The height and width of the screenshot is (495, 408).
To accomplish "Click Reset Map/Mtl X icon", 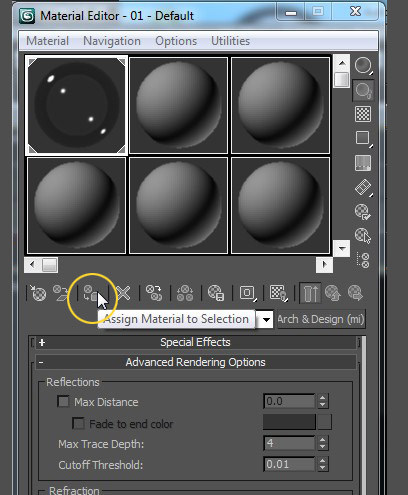I will click(x=123, y=293).
